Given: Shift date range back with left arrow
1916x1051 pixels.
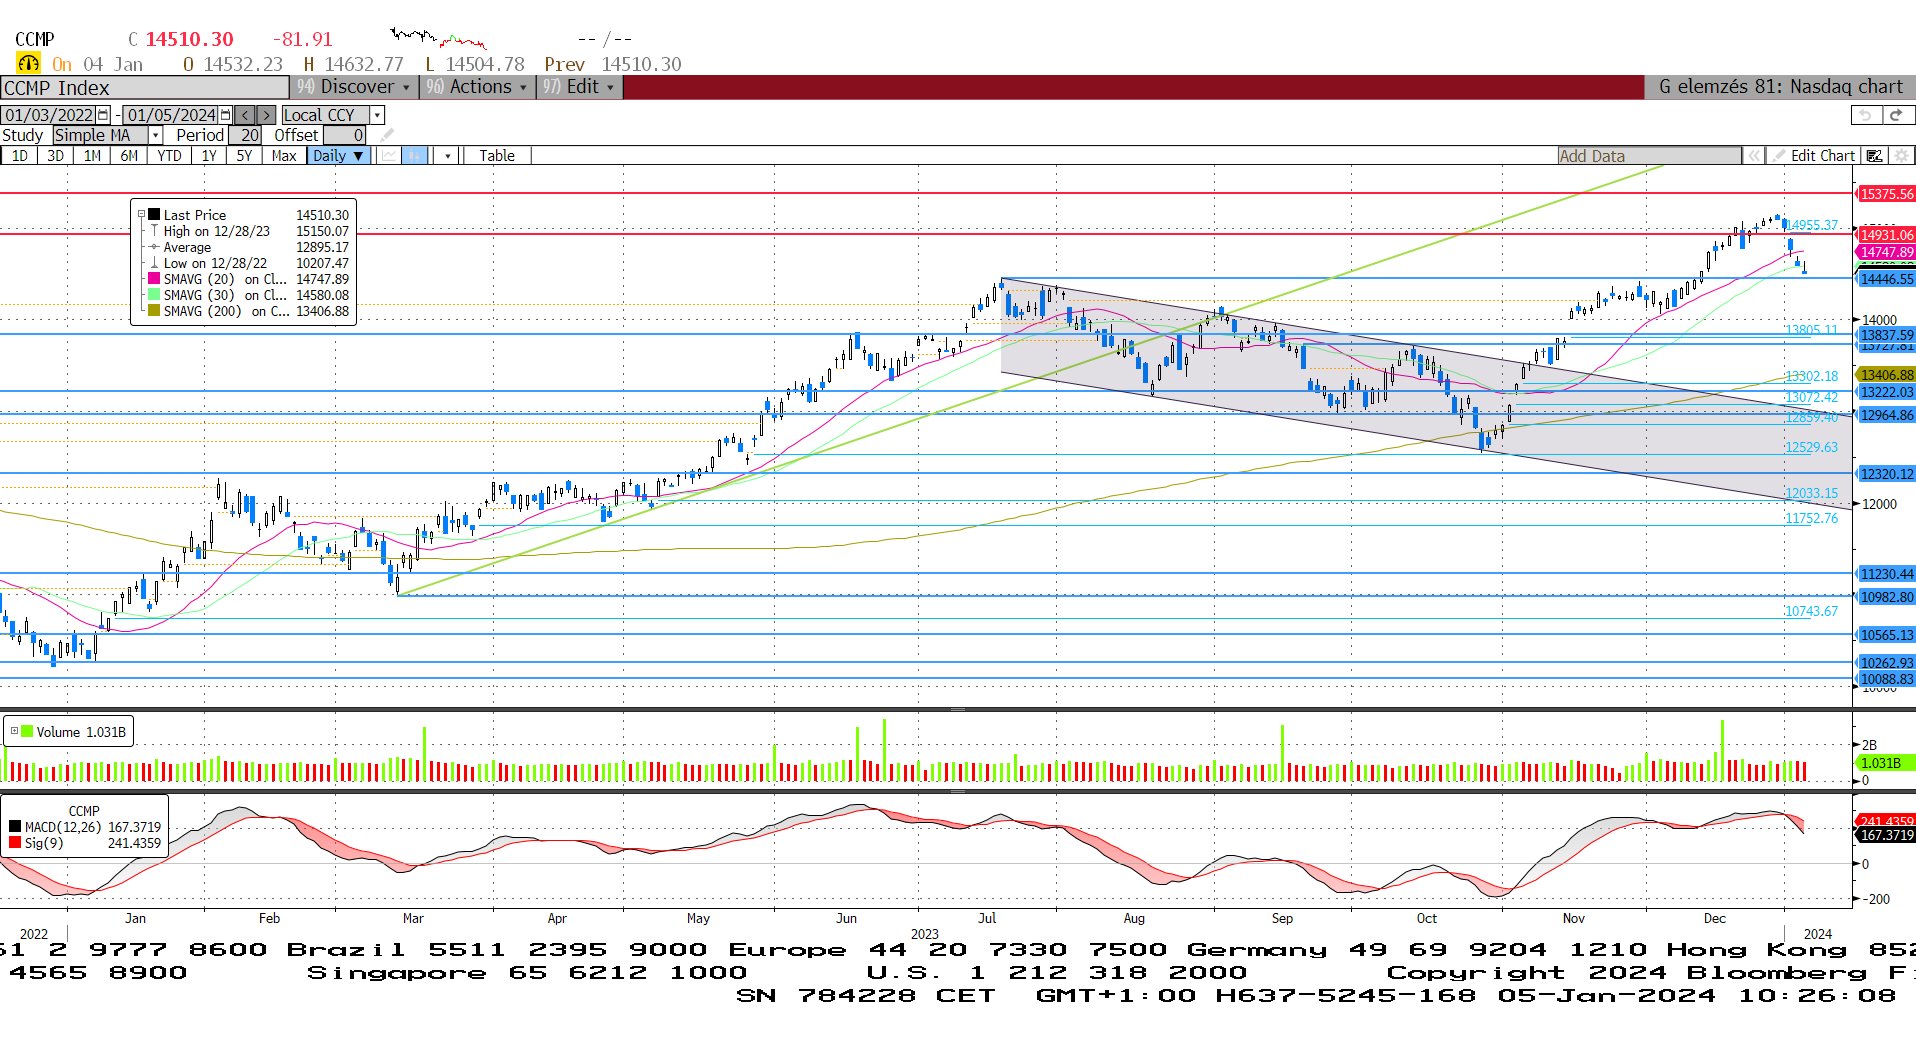Looking at the screenshot, I should tap(245, 115).
